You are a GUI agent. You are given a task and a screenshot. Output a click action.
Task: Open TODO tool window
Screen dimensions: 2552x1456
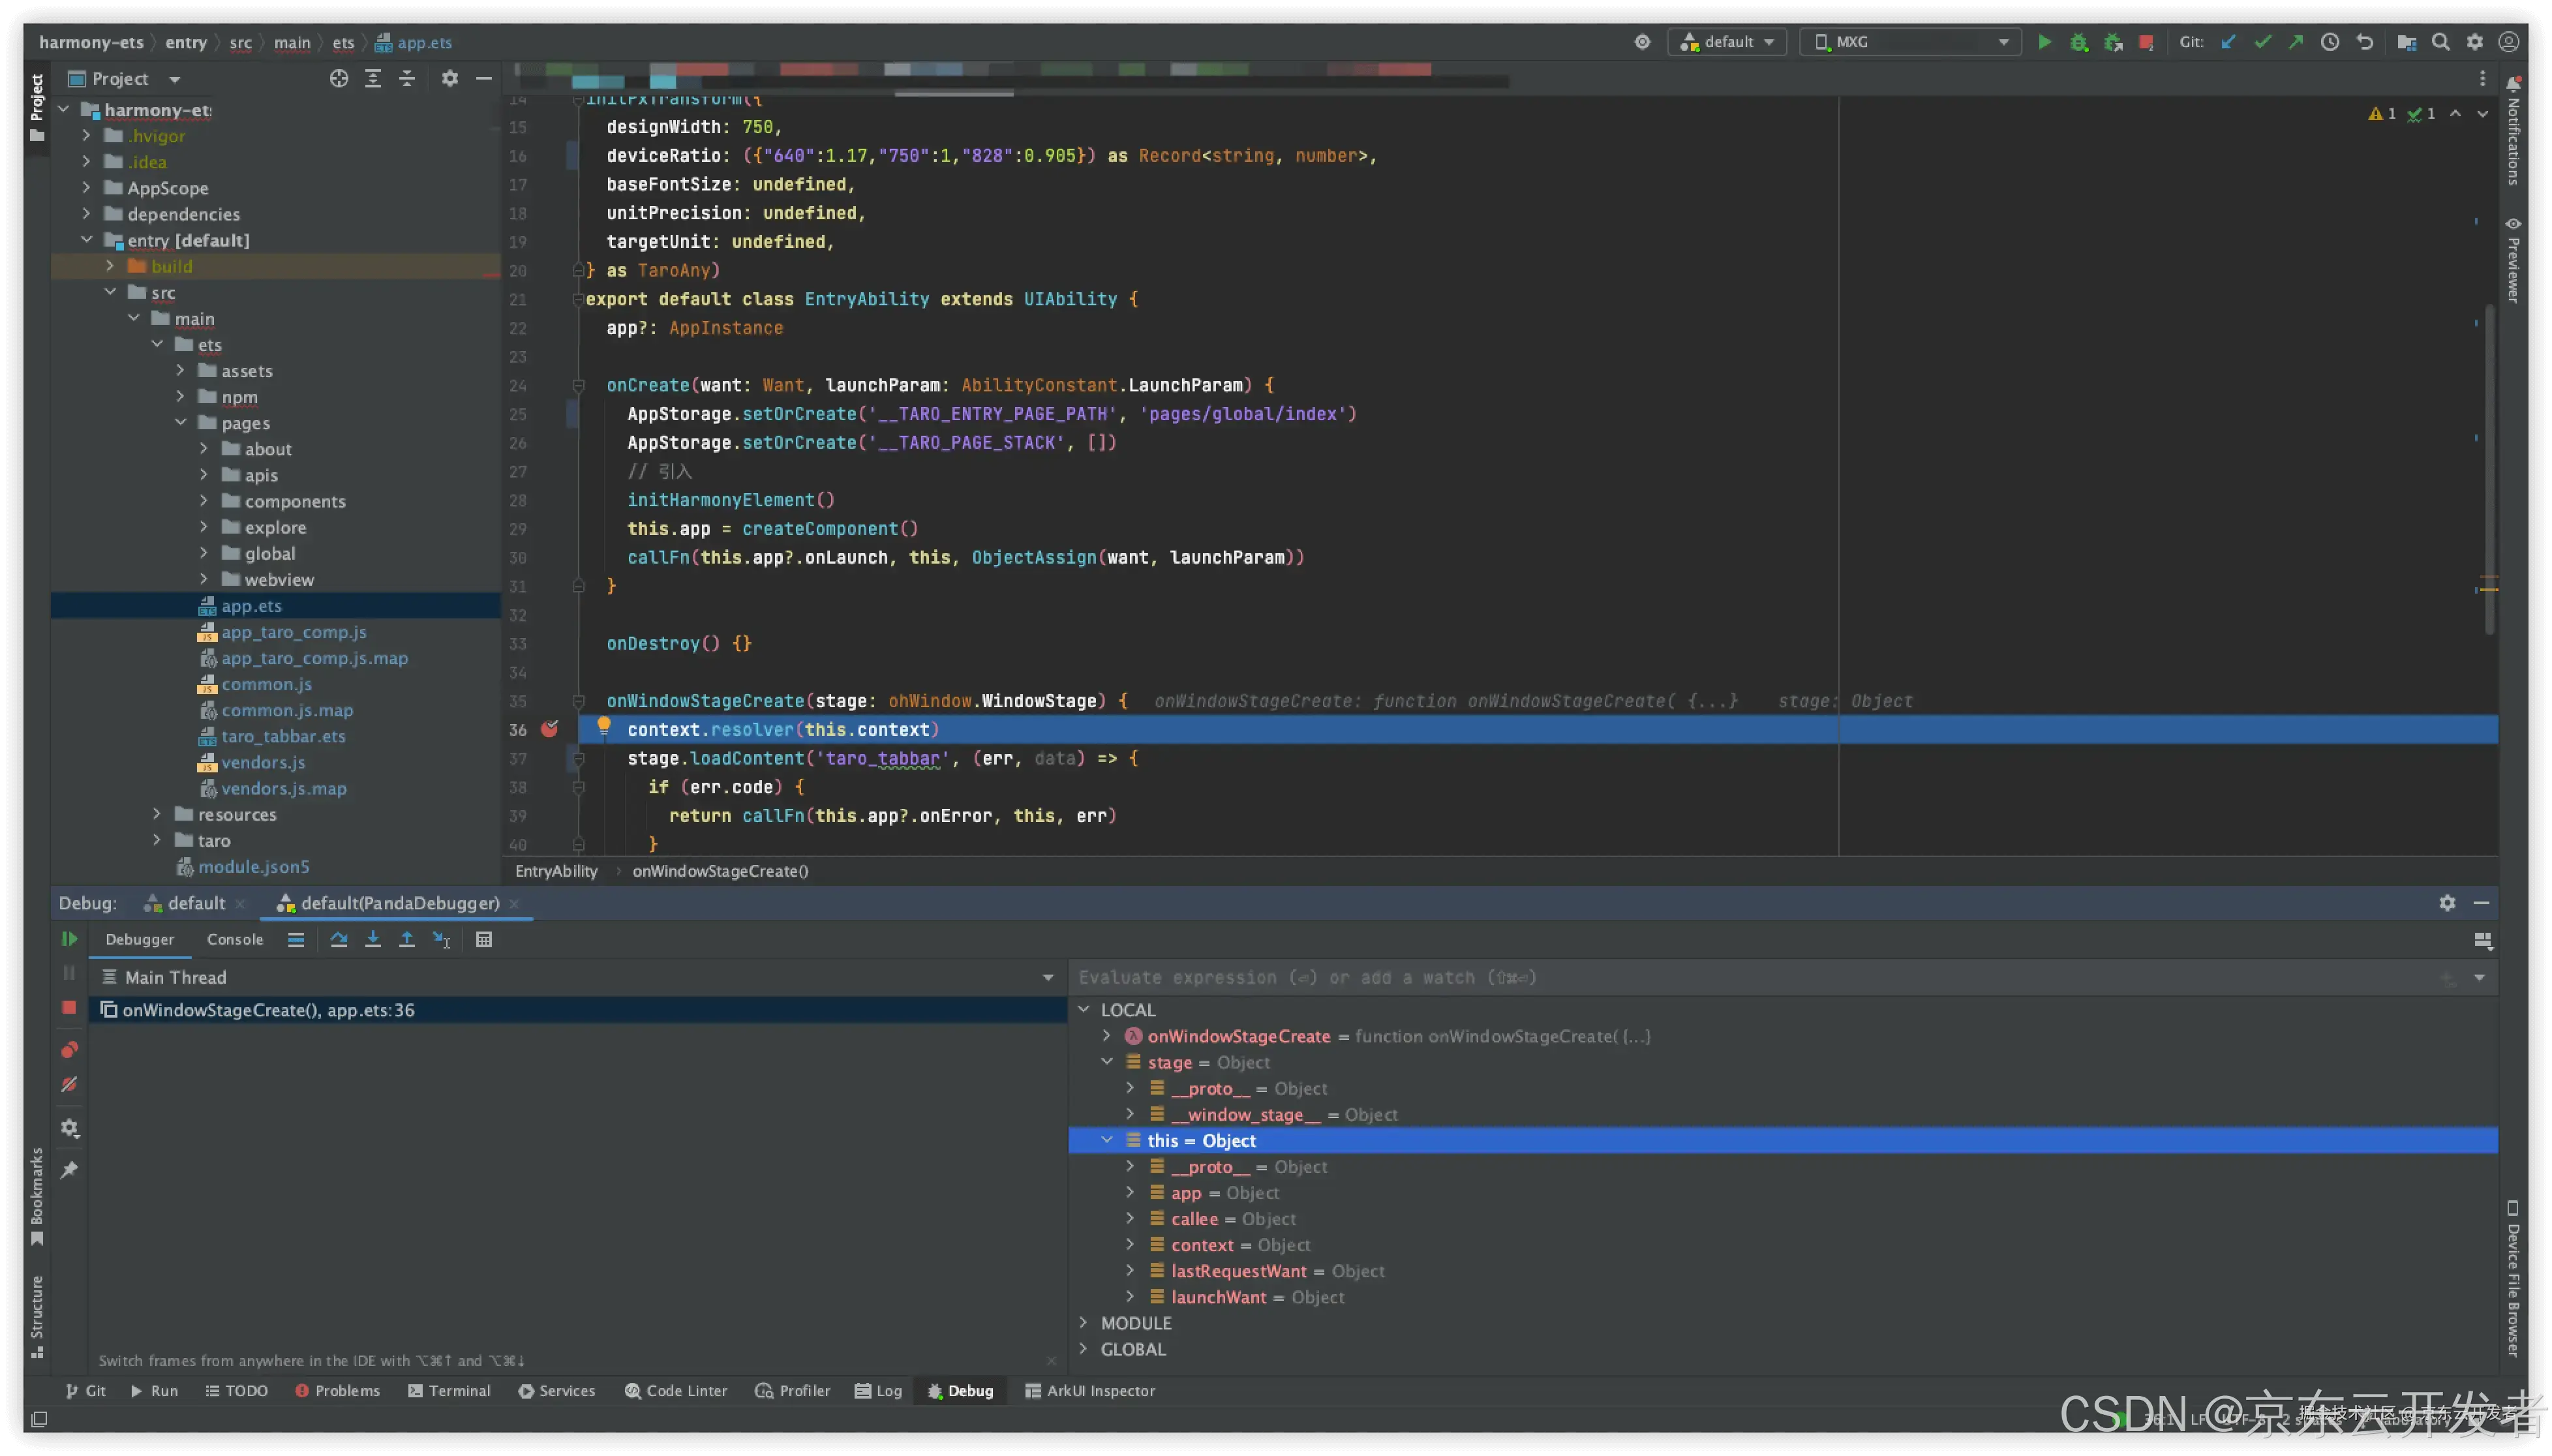pyautogui.click(x=236, y=1390)
